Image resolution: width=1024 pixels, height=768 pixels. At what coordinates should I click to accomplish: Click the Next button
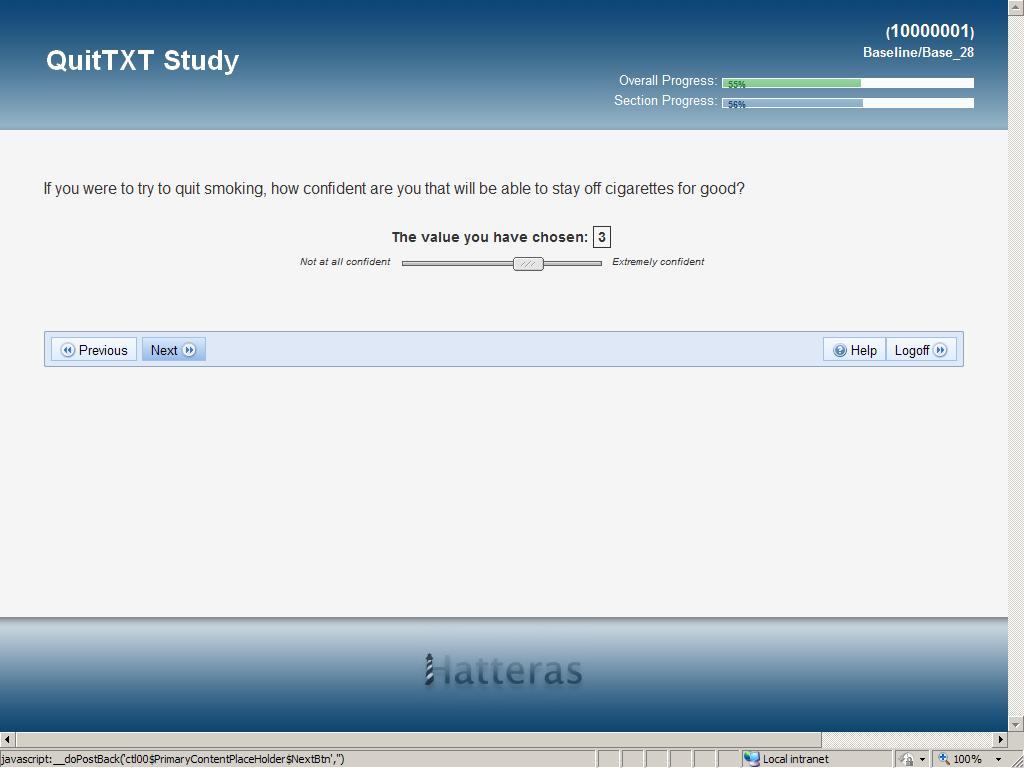[174, 349]
